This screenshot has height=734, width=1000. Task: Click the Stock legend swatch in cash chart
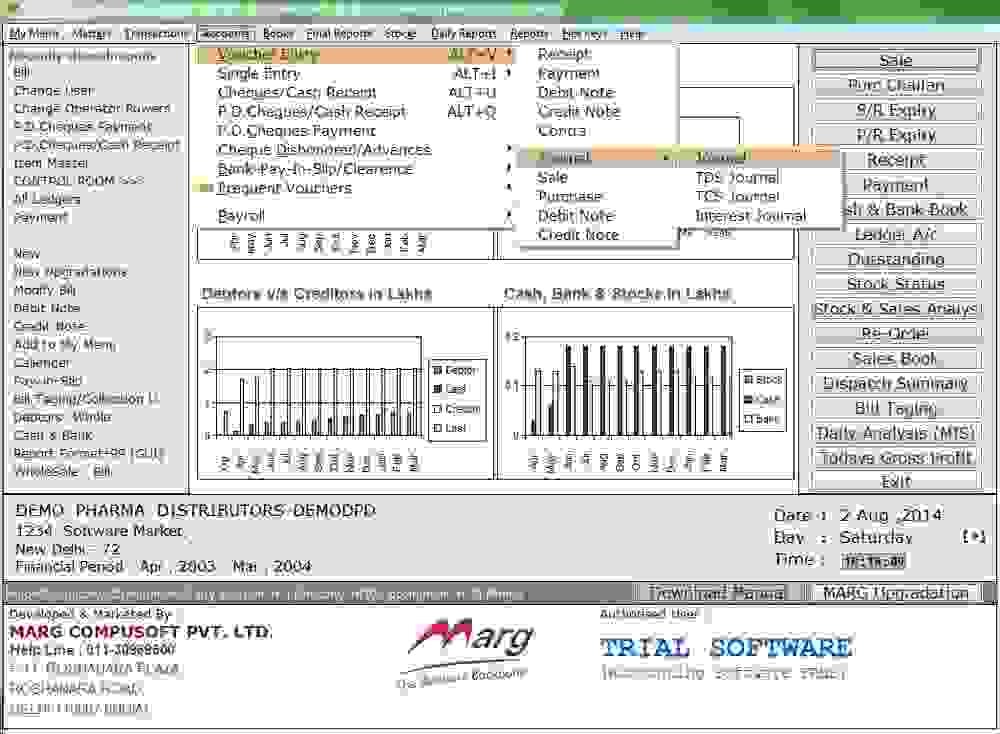[x=748, y=379]
